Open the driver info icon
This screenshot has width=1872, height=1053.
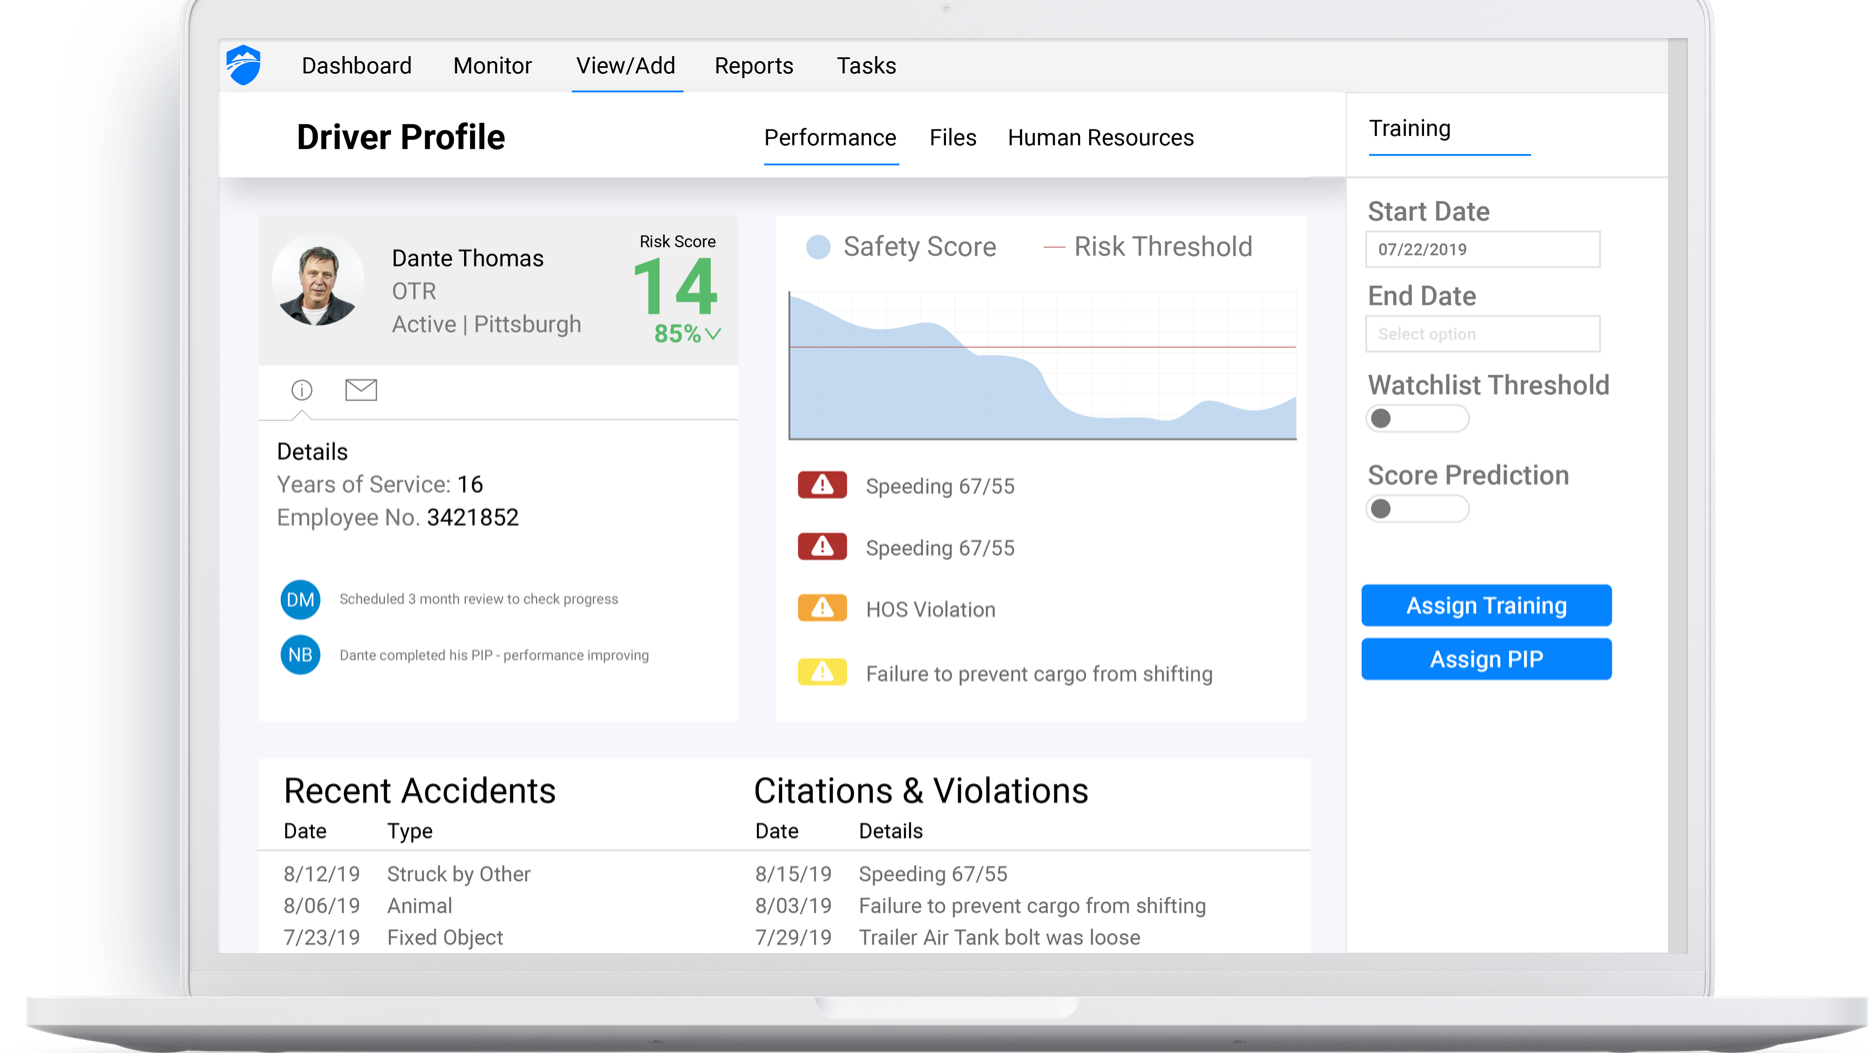click(301, 390)
